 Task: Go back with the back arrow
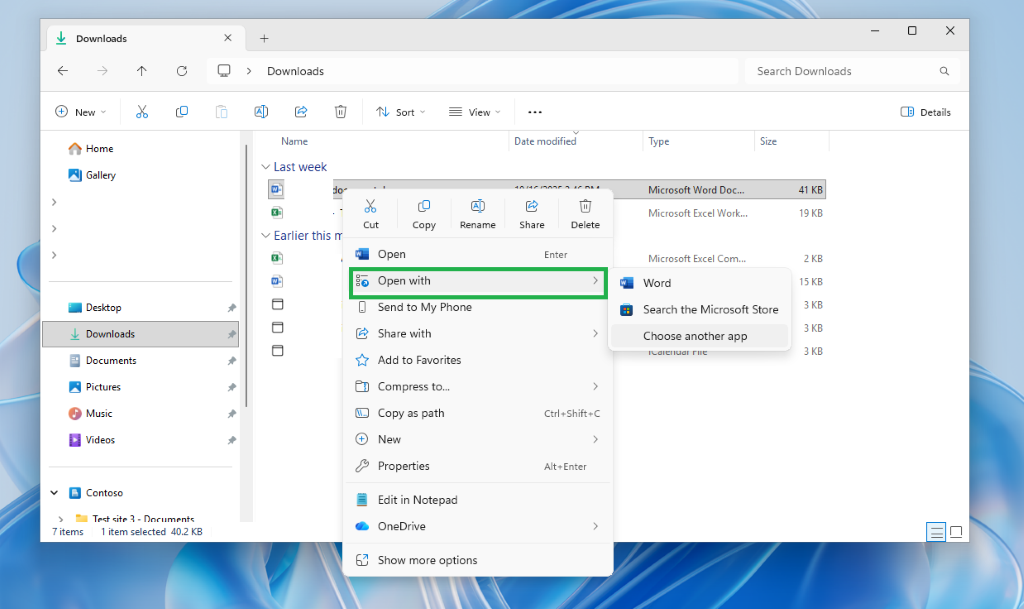pos(63,71)
